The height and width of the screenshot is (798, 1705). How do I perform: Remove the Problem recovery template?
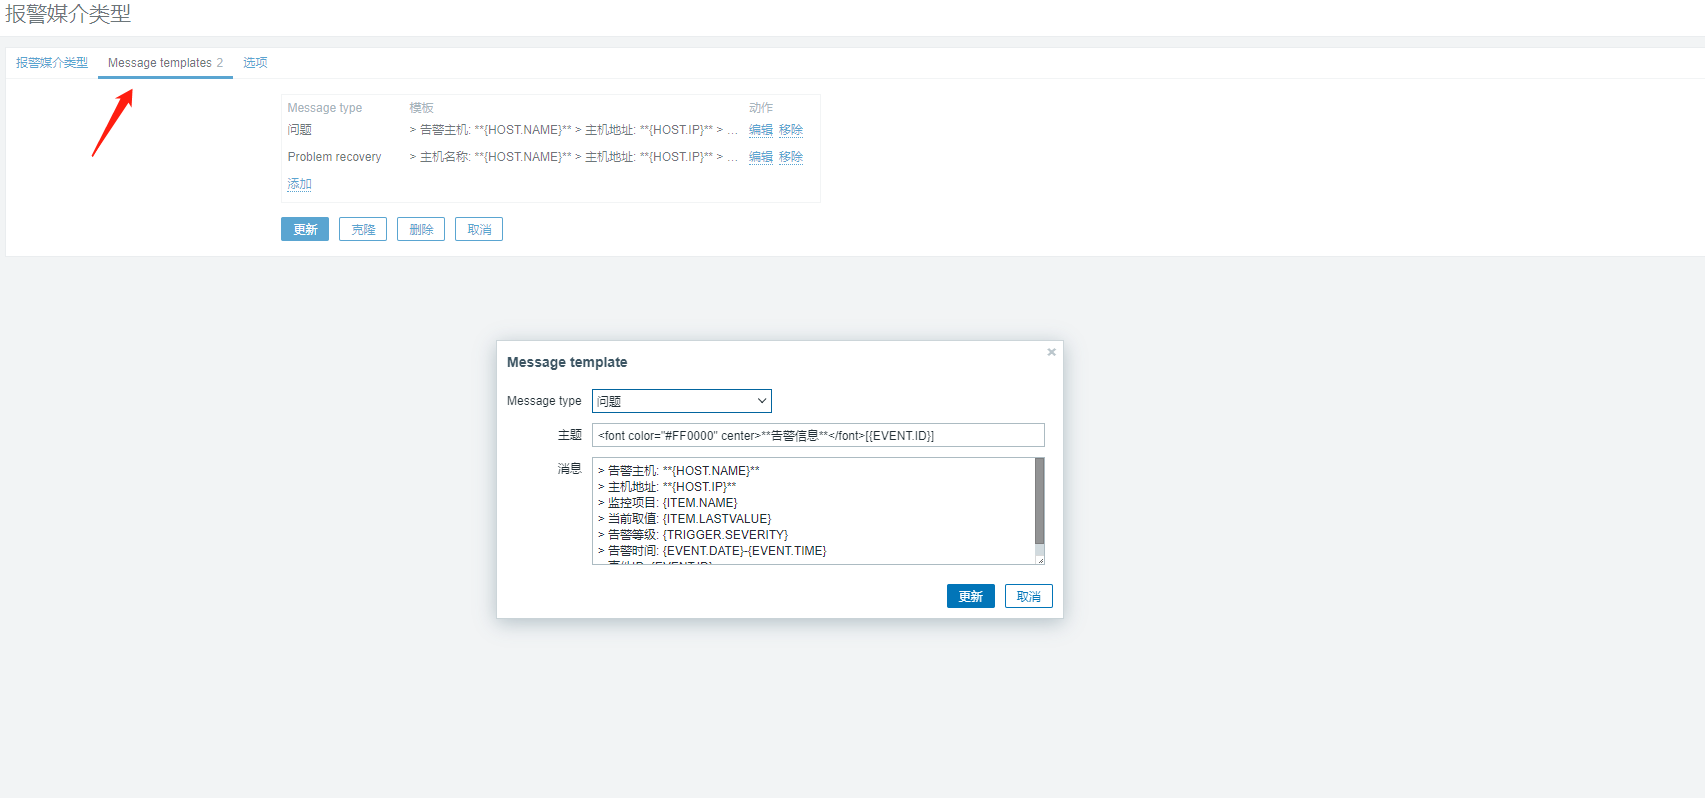click(791, 157)
